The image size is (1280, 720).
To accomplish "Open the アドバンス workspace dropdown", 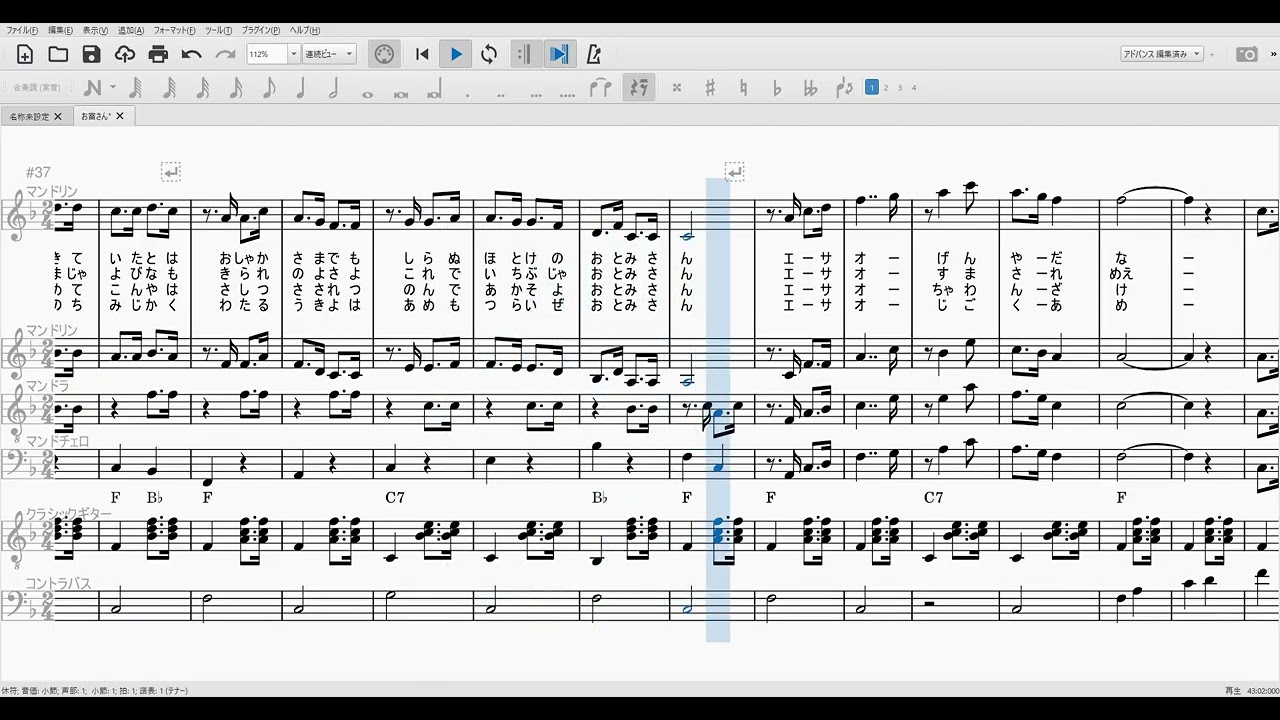I will [1161, 54].
